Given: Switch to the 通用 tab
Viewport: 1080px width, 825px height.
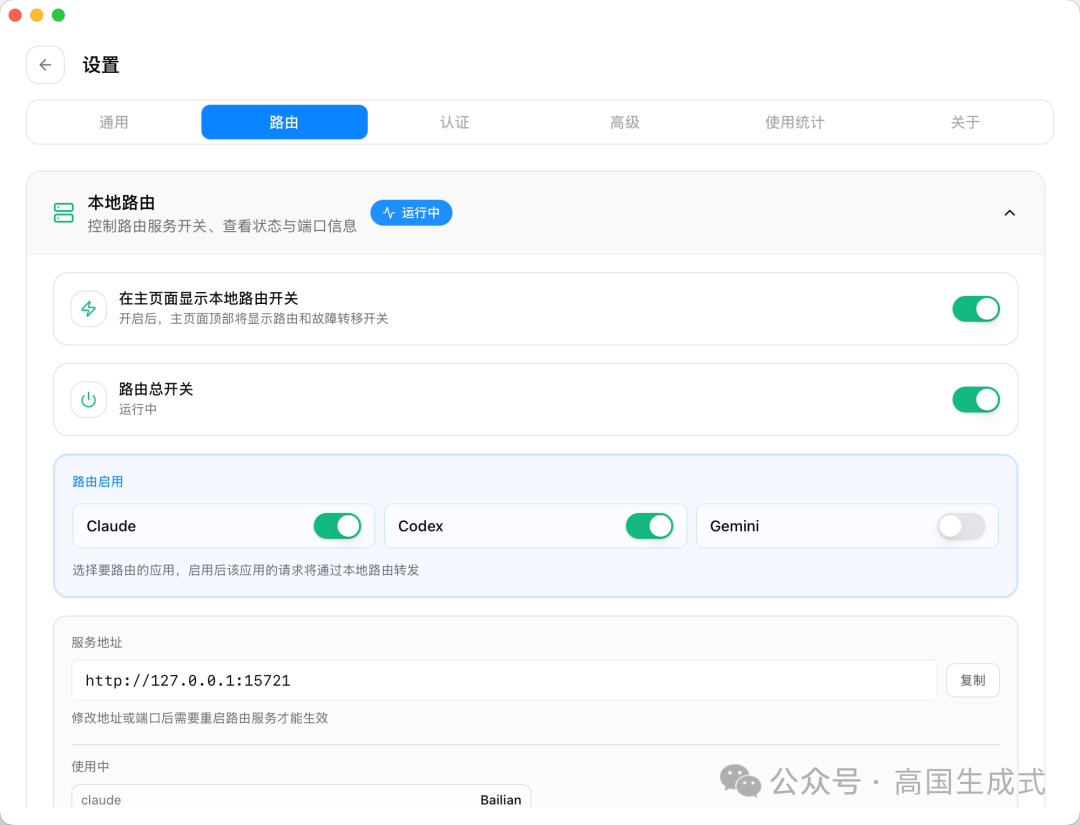Looking at the screenshot, I should pos(114,122).
